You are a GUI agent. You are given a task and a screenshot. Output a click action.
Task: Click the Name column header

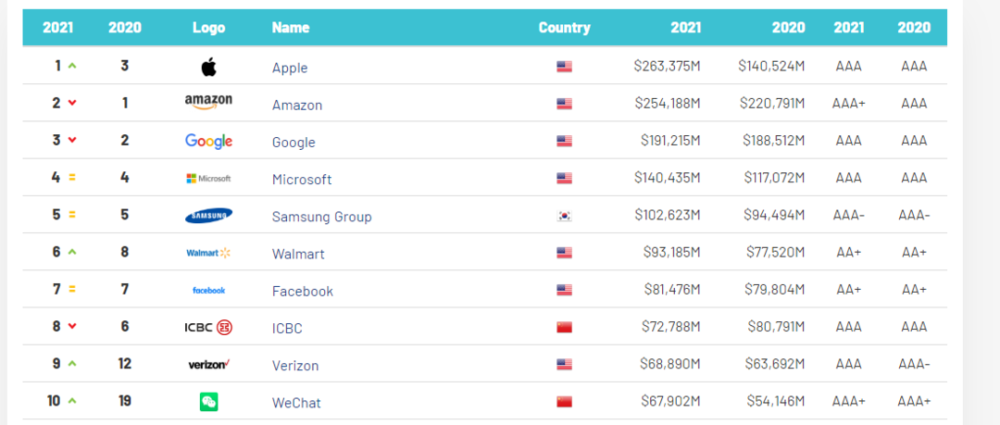click(x=290, y=28)
